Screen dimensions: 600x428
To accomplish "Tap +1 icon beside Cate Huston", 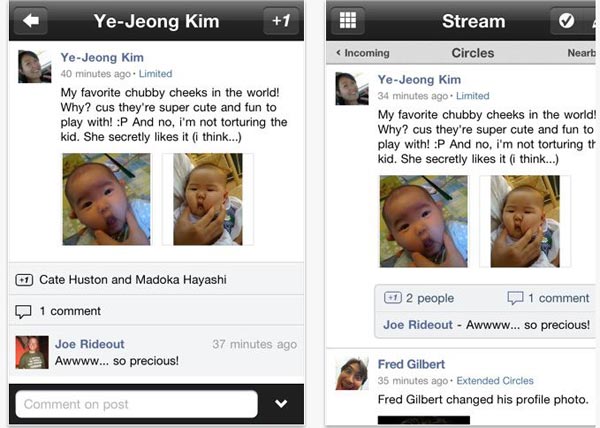I will pos(24,280).
